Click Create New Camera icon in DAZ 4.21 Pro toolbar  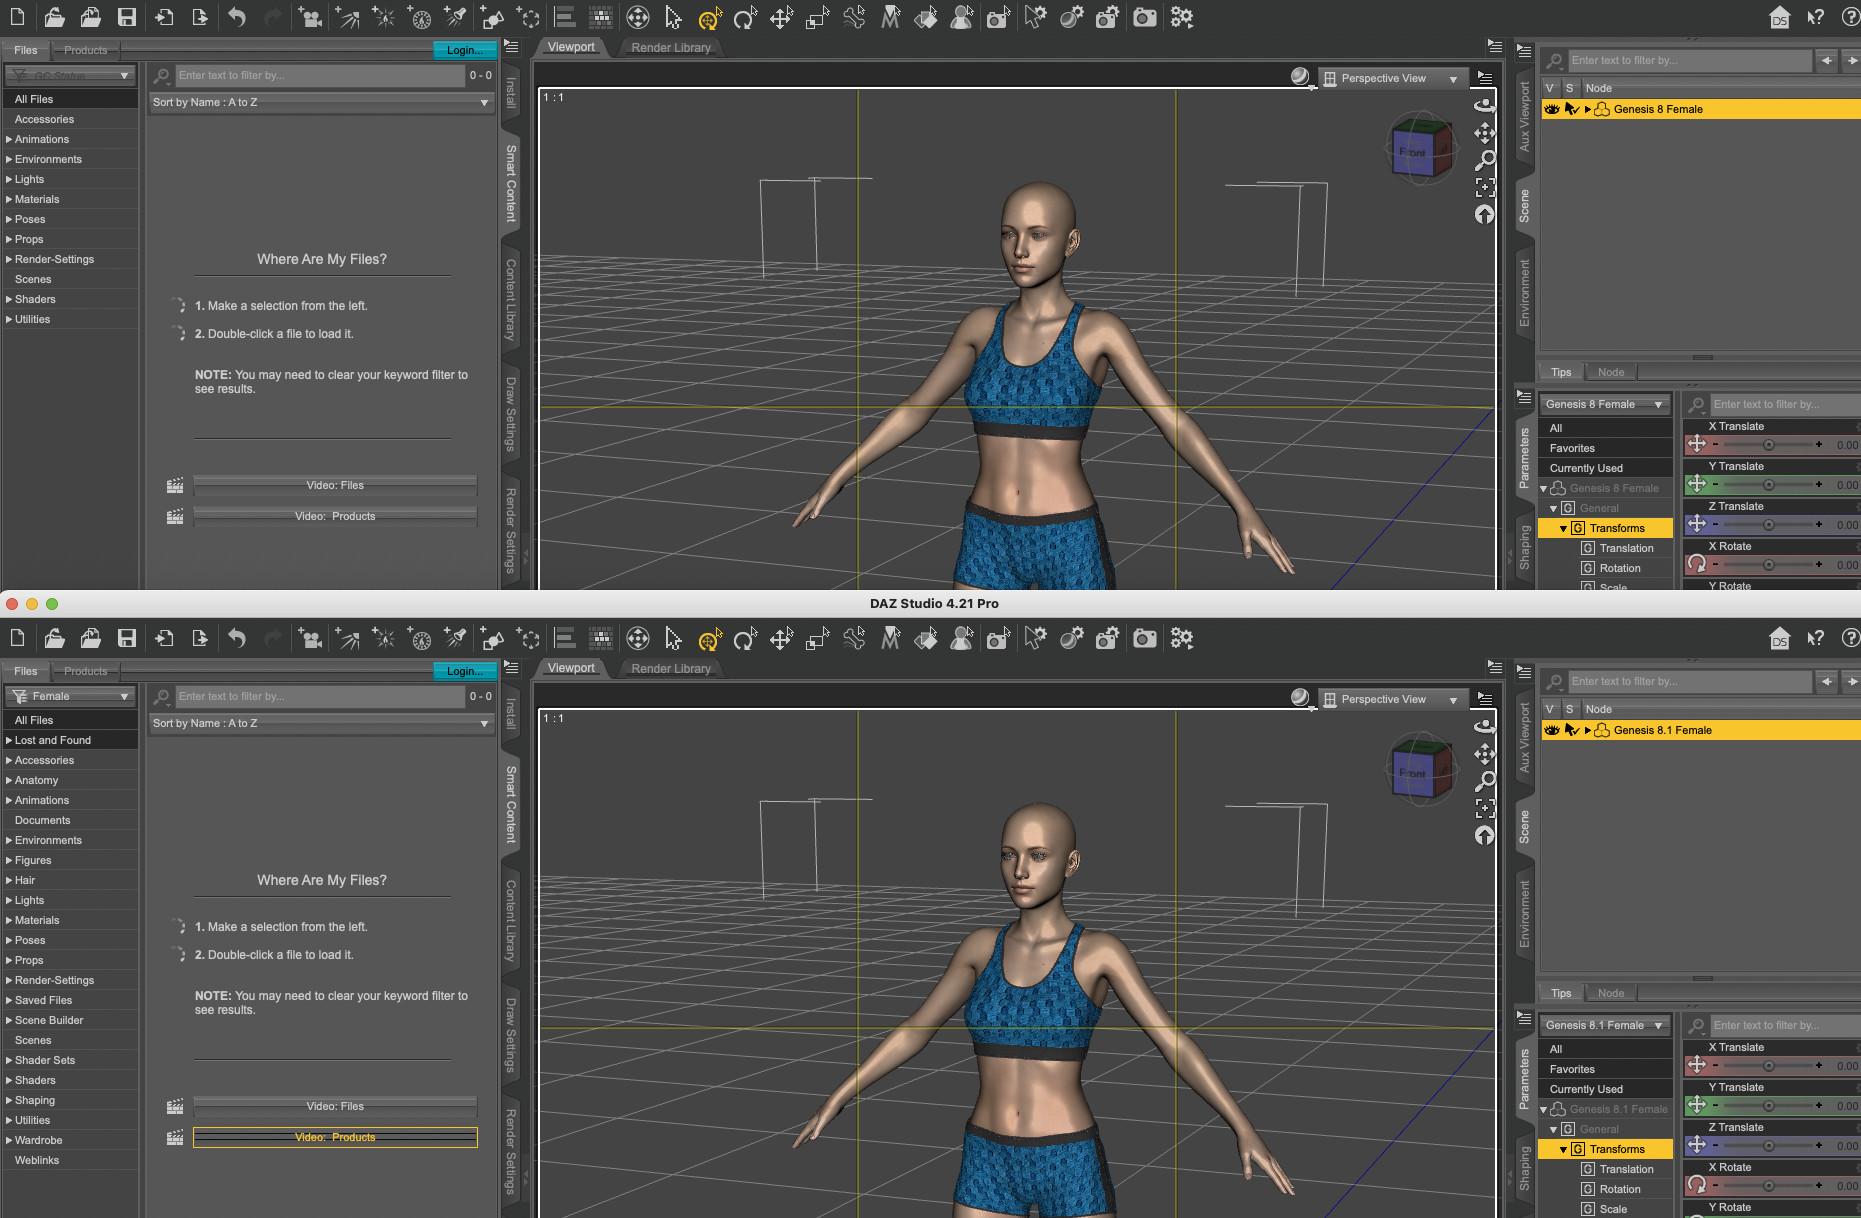tap(998, 638)
